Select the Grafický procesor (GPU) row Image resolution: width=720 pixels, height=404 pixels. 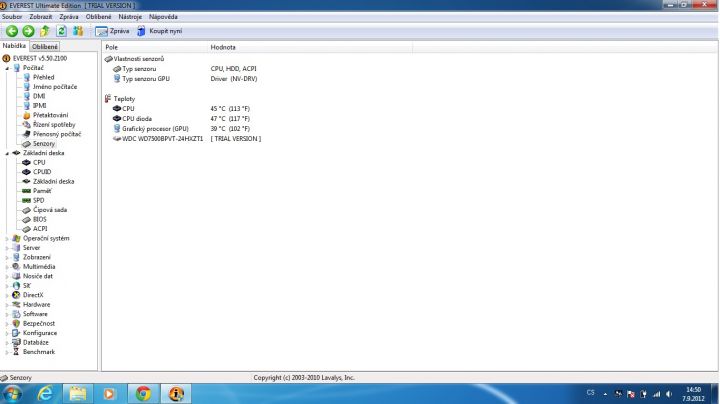[181, 129]
